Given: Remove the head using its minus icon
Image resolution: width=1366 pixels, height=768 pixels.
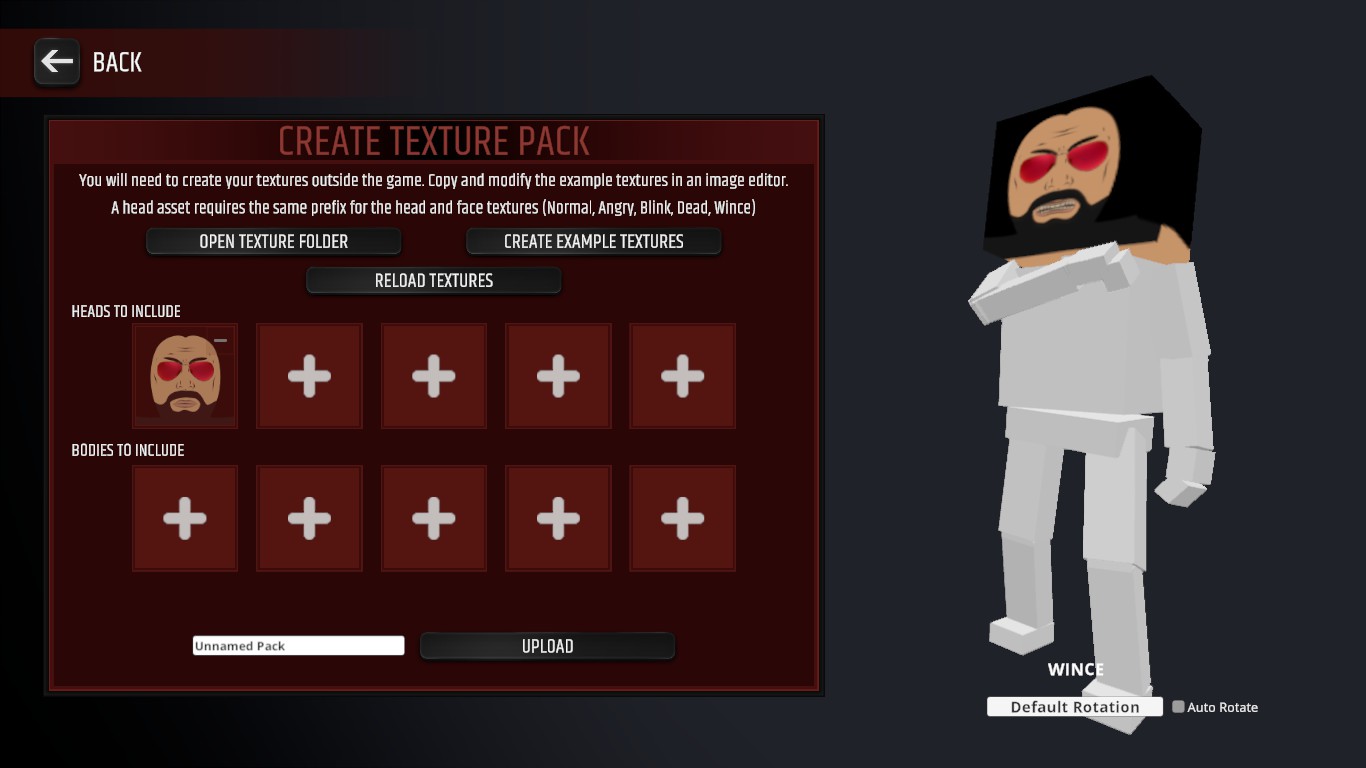Looking at the screenshot, I should 221,341.
